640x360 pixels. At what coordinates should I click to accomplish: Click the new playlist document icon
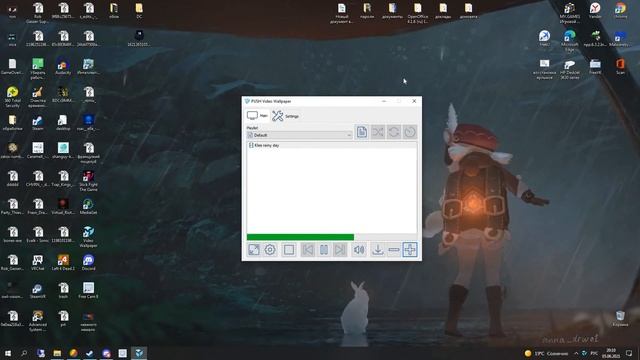362,132
